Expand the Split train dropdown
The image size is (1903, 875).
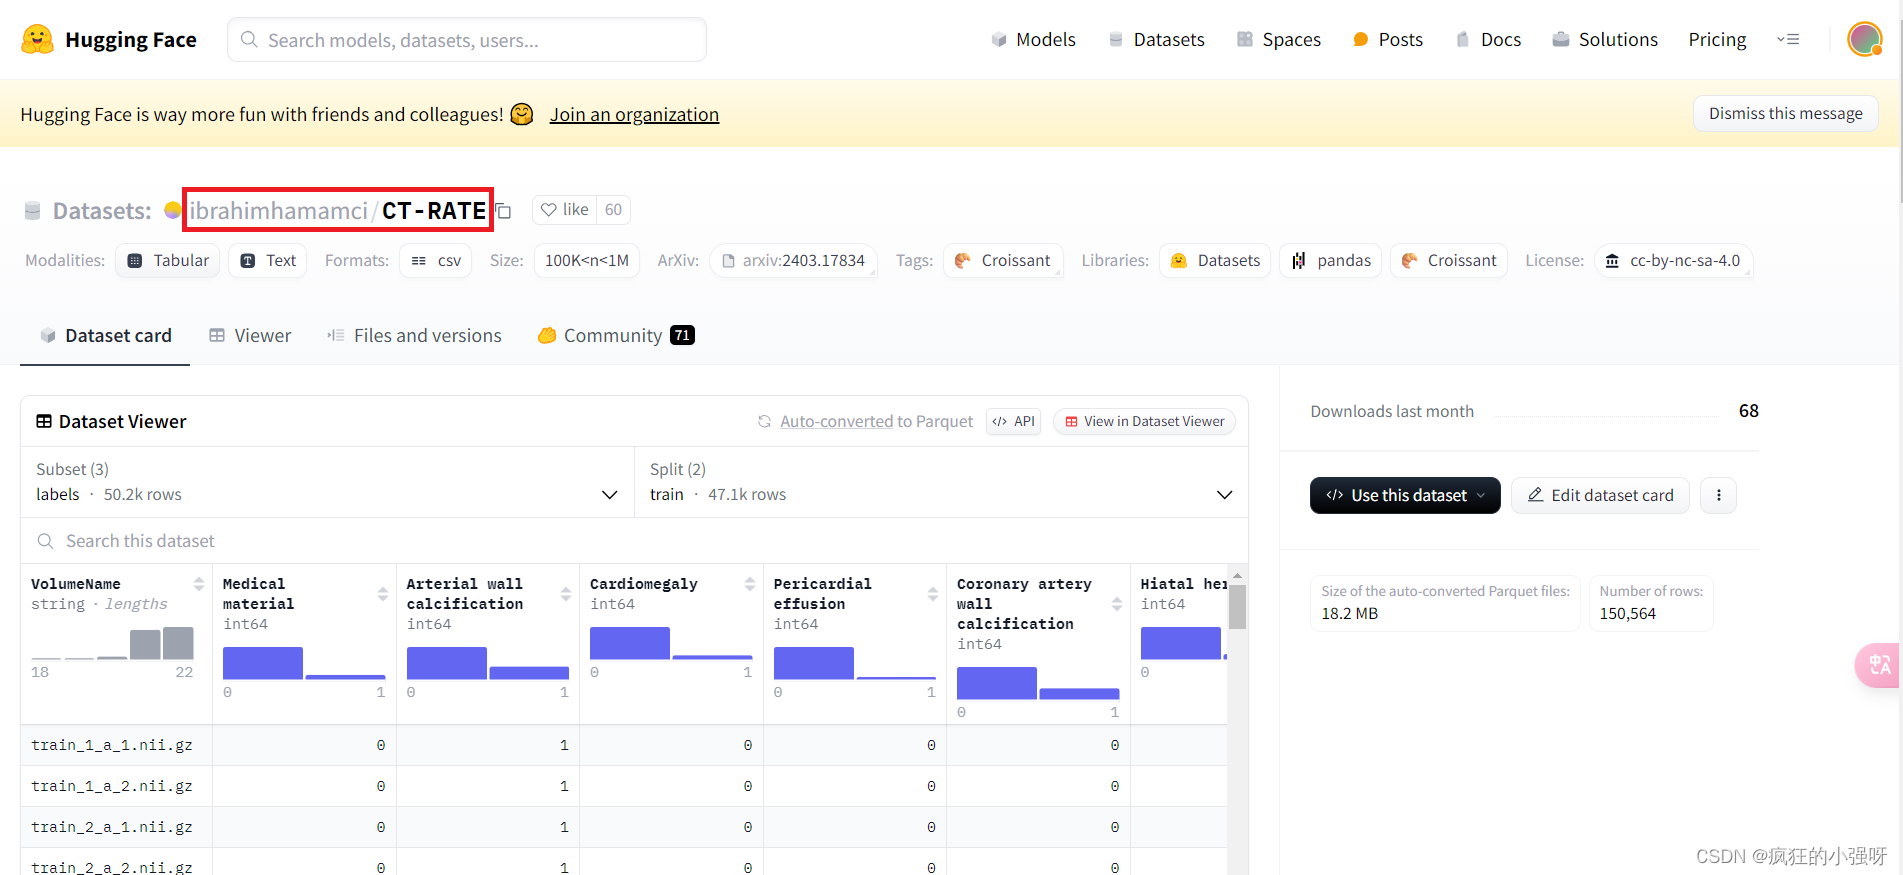pos(941,482)
